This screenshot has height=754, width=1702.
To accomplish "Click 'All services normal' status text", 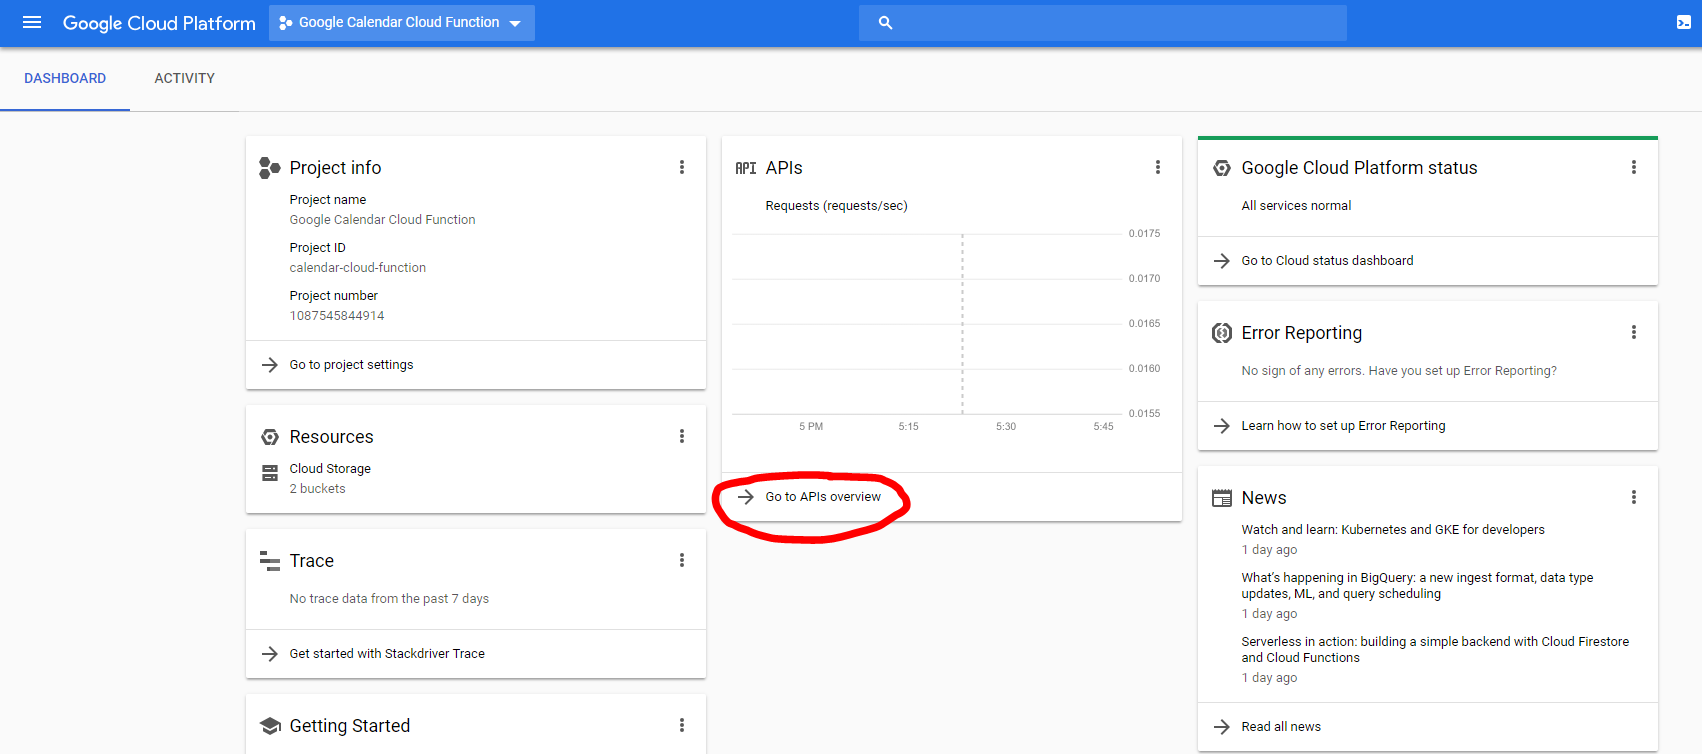I will click(1296, 206).
